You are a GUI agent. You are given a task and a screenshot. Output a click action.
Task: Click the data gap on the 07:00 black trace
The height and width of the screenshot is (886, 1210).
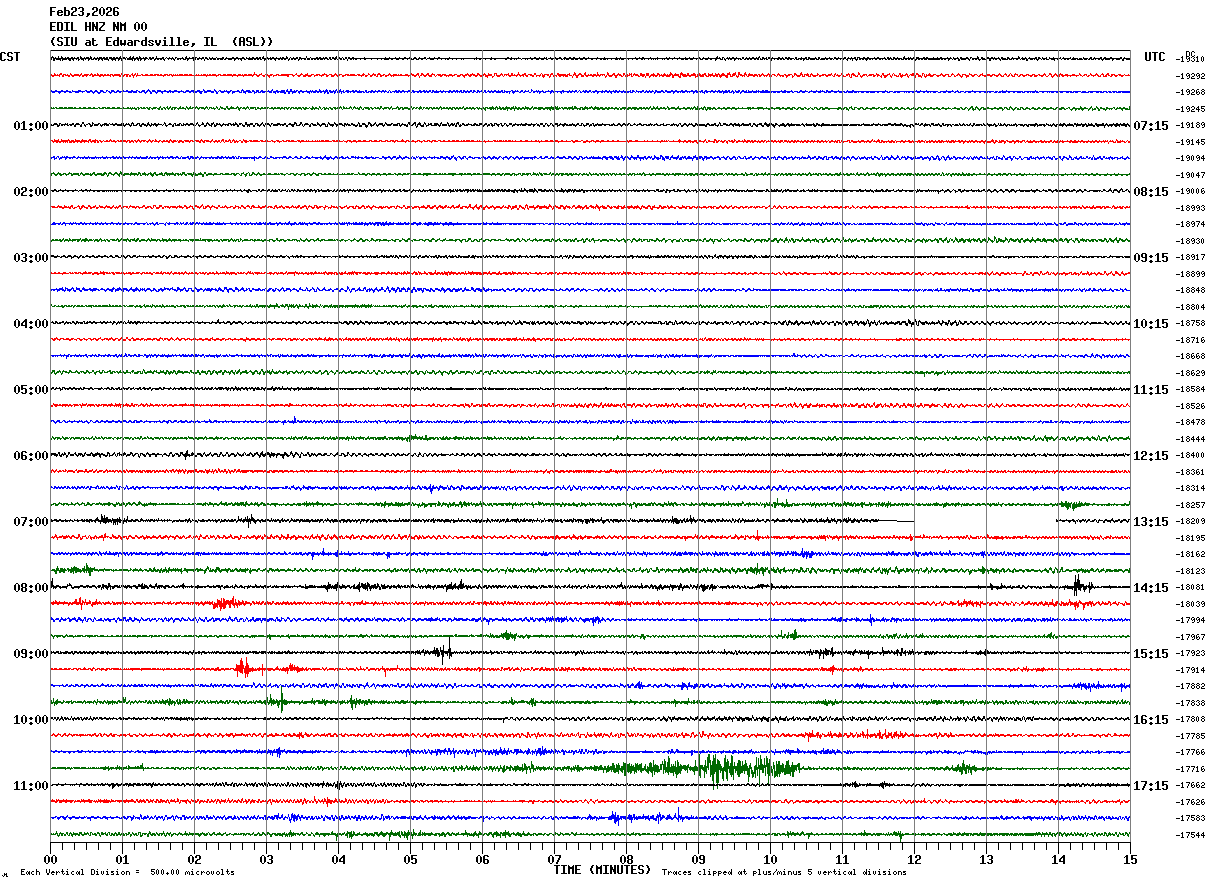985,521
